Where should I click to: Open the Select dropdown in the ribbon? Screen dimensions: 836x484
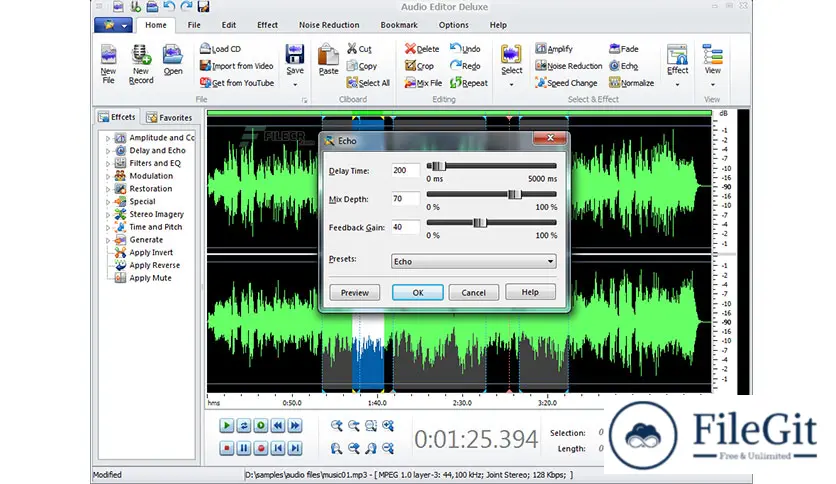tap(511, 84)
